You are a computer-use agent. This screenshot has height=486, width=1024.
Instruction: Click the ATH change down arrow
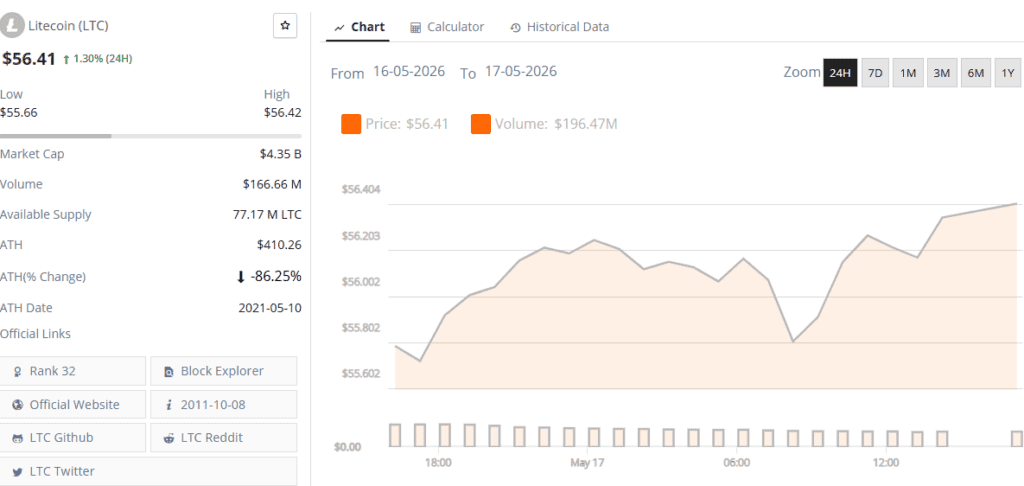click(241, 277)
